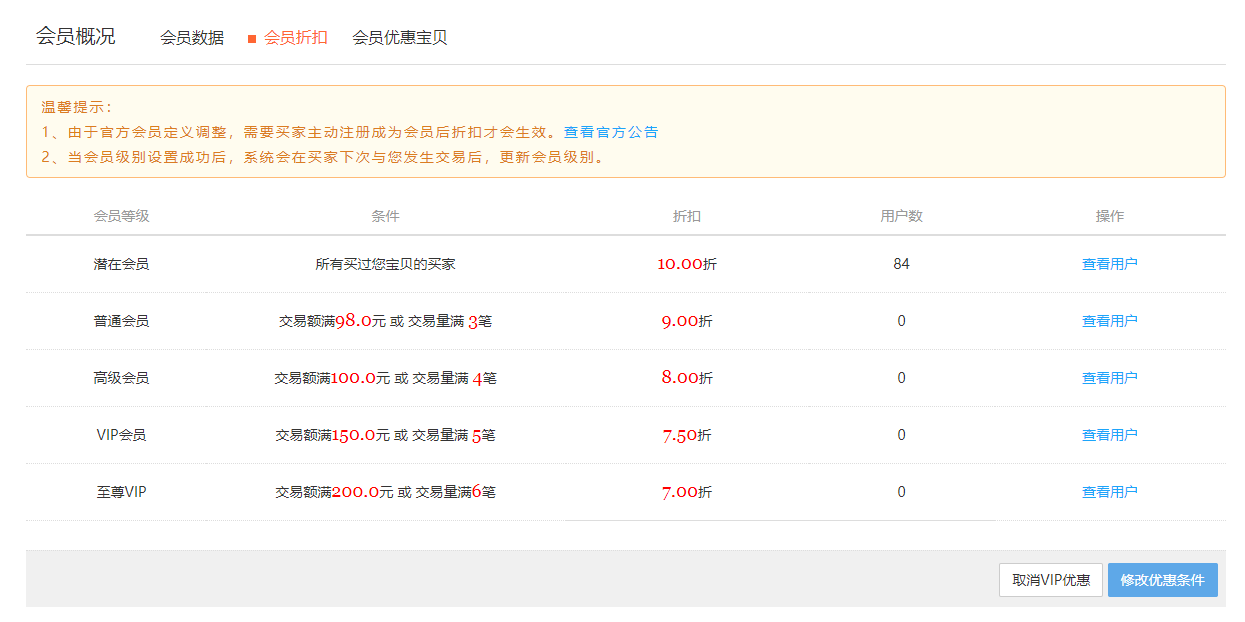Click the 条件 column header
Image resolution: width=1245 pixels, height=622 pixels.
pyautogui.click(x=385, y=216)
